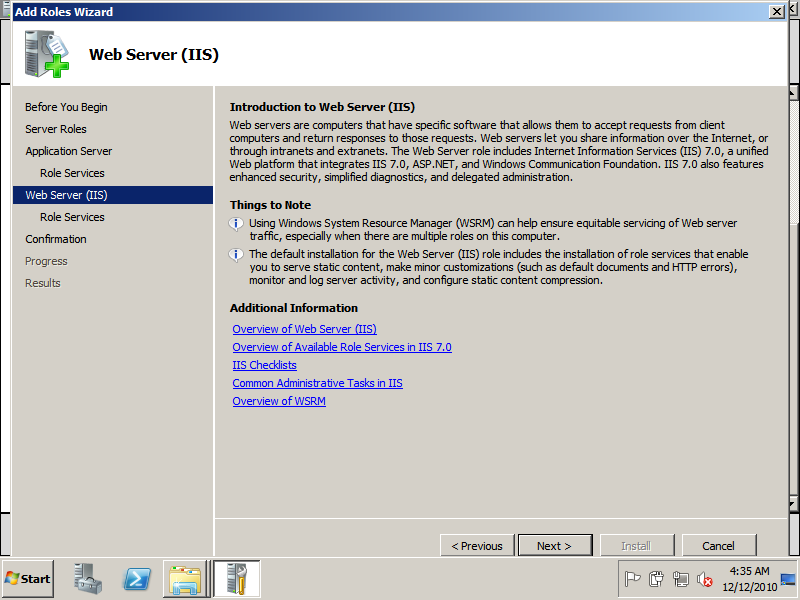
Task: Close the Add Roles Wizard window
Action: 777,11
